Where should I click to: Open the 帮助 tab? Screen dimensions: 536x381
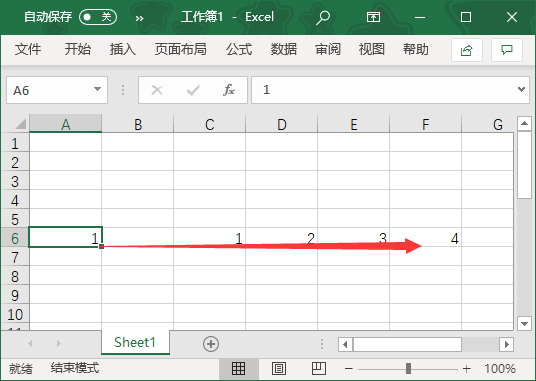415,50
